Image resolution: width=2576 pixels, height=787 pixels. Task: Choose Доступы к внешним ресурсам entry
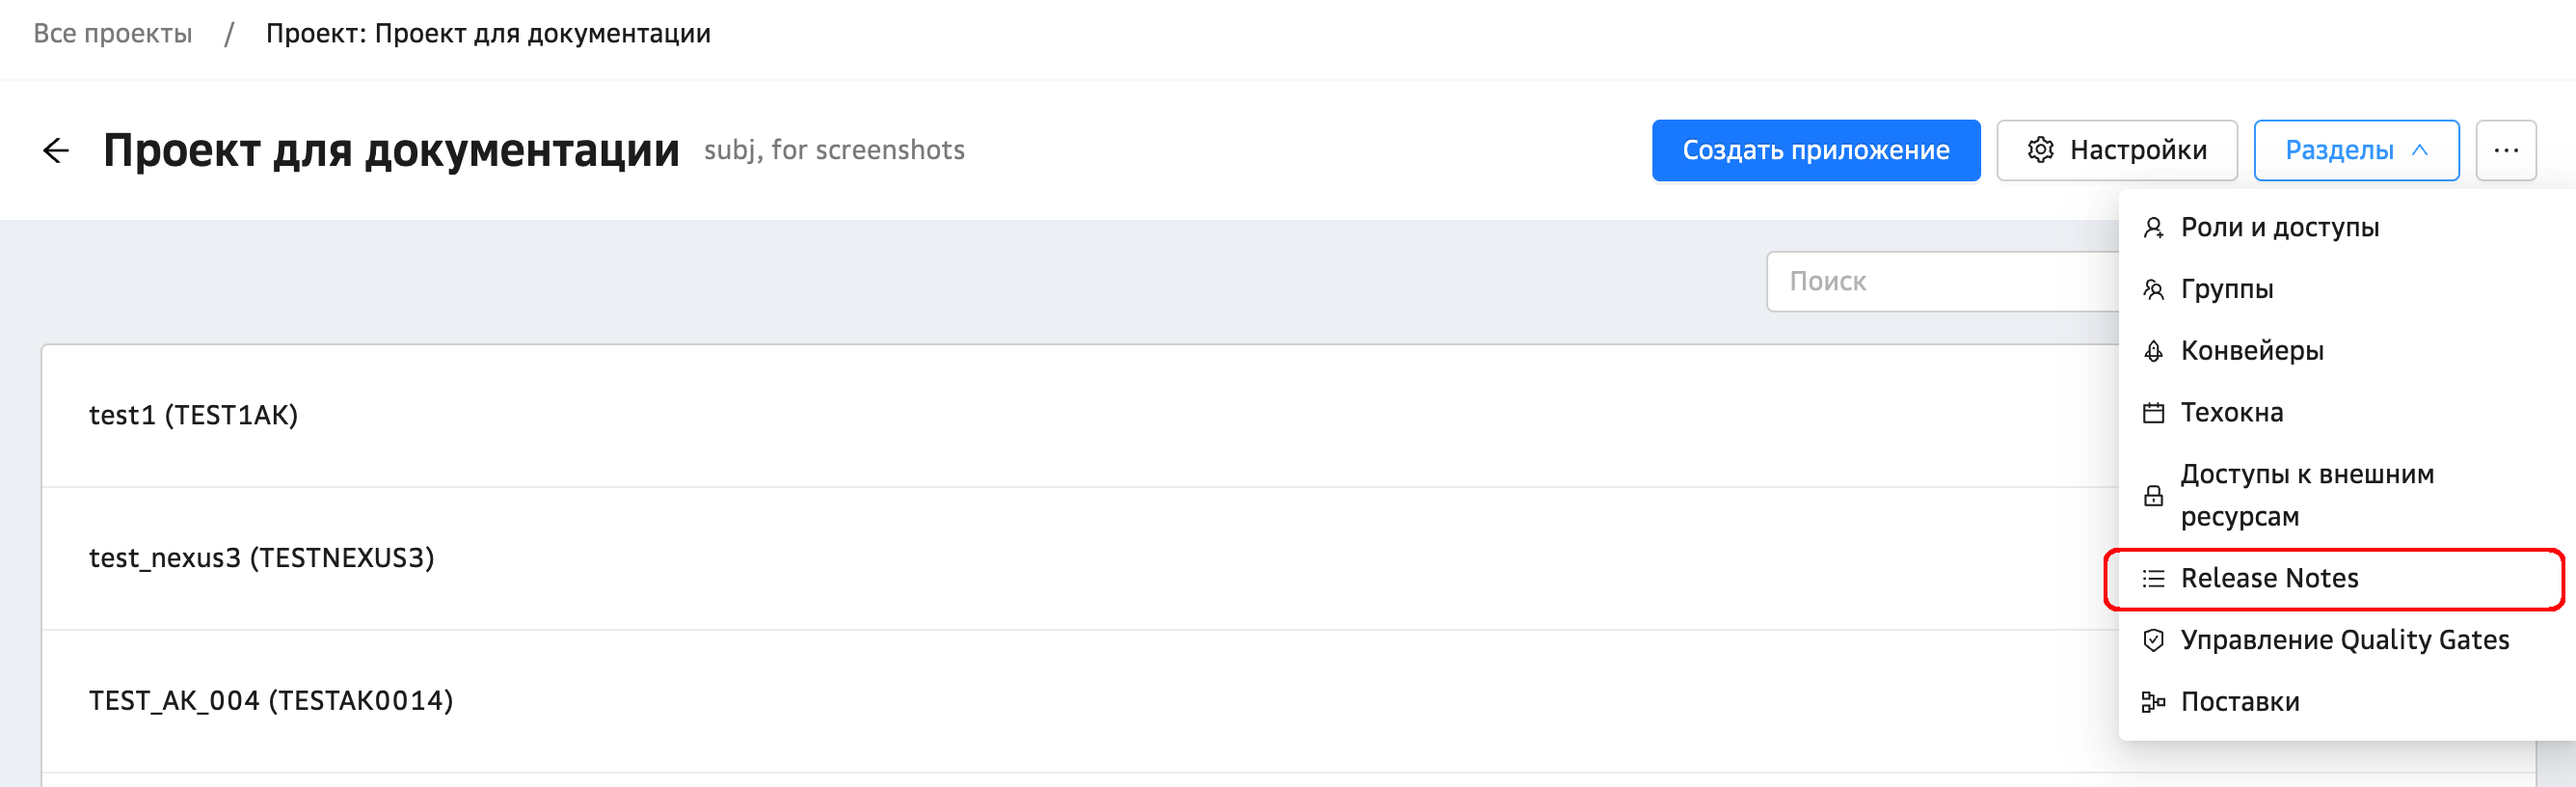(2306, 496)
